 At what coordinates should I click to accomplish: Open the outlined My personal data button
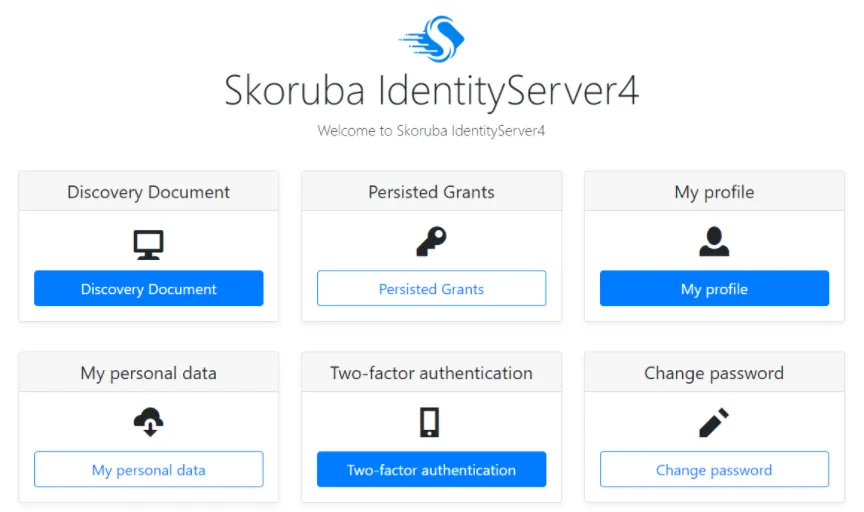(x=149, y=469)
